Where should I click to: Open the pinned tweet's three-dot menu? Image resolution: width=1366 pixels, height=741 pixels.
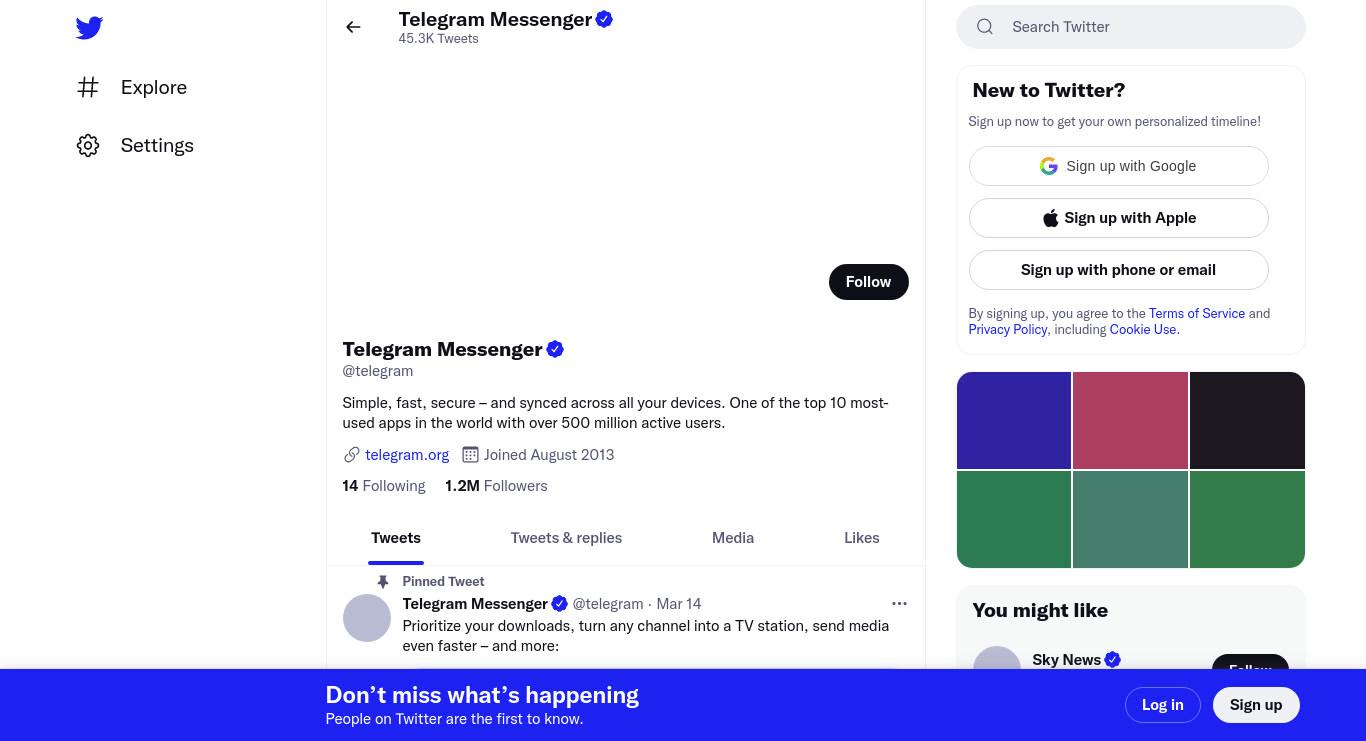(x=899, y=603)
